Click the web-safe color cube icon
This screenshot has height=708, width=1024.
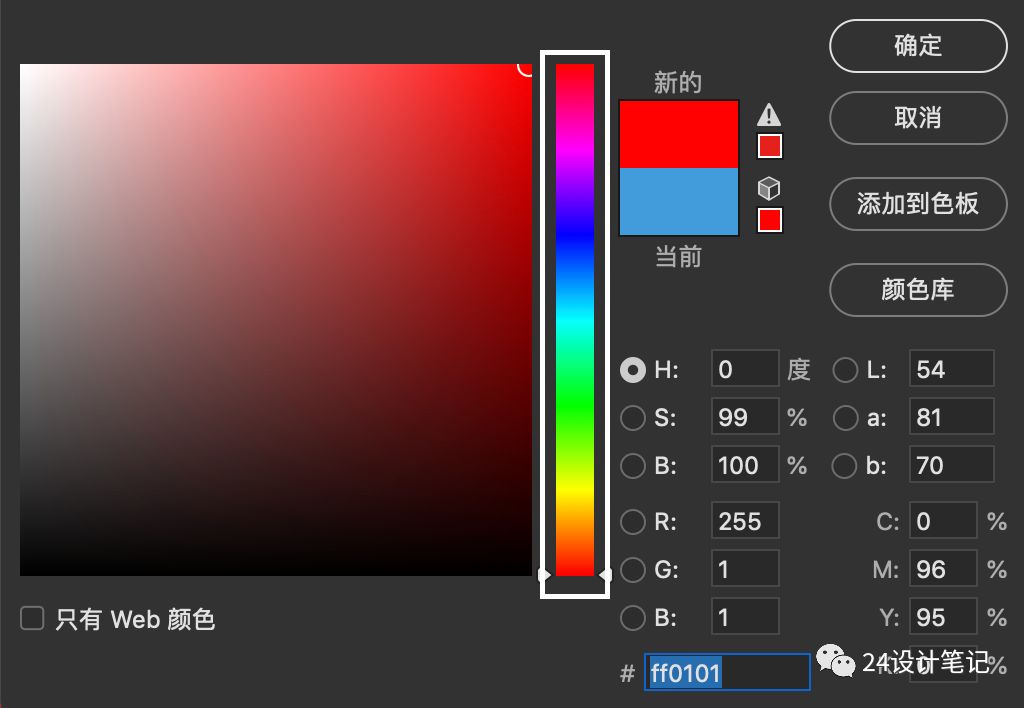(768, 188)
